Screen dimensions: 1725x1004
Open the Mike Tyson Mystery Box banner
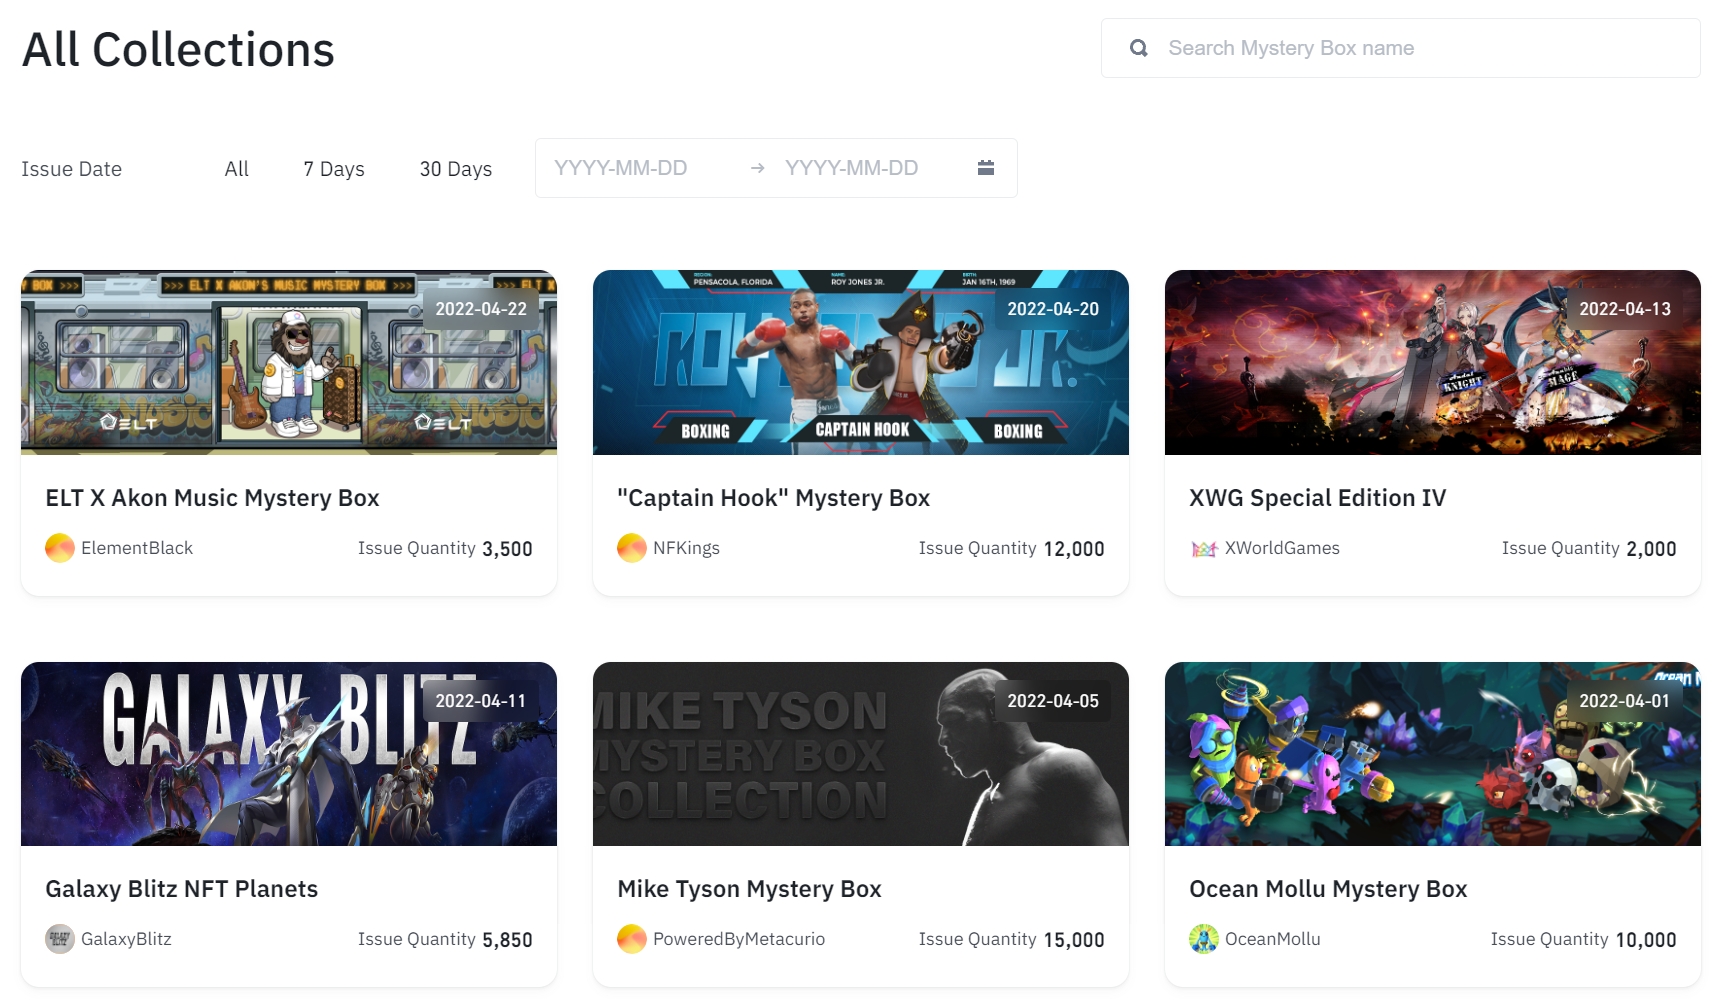pos(860,754)
